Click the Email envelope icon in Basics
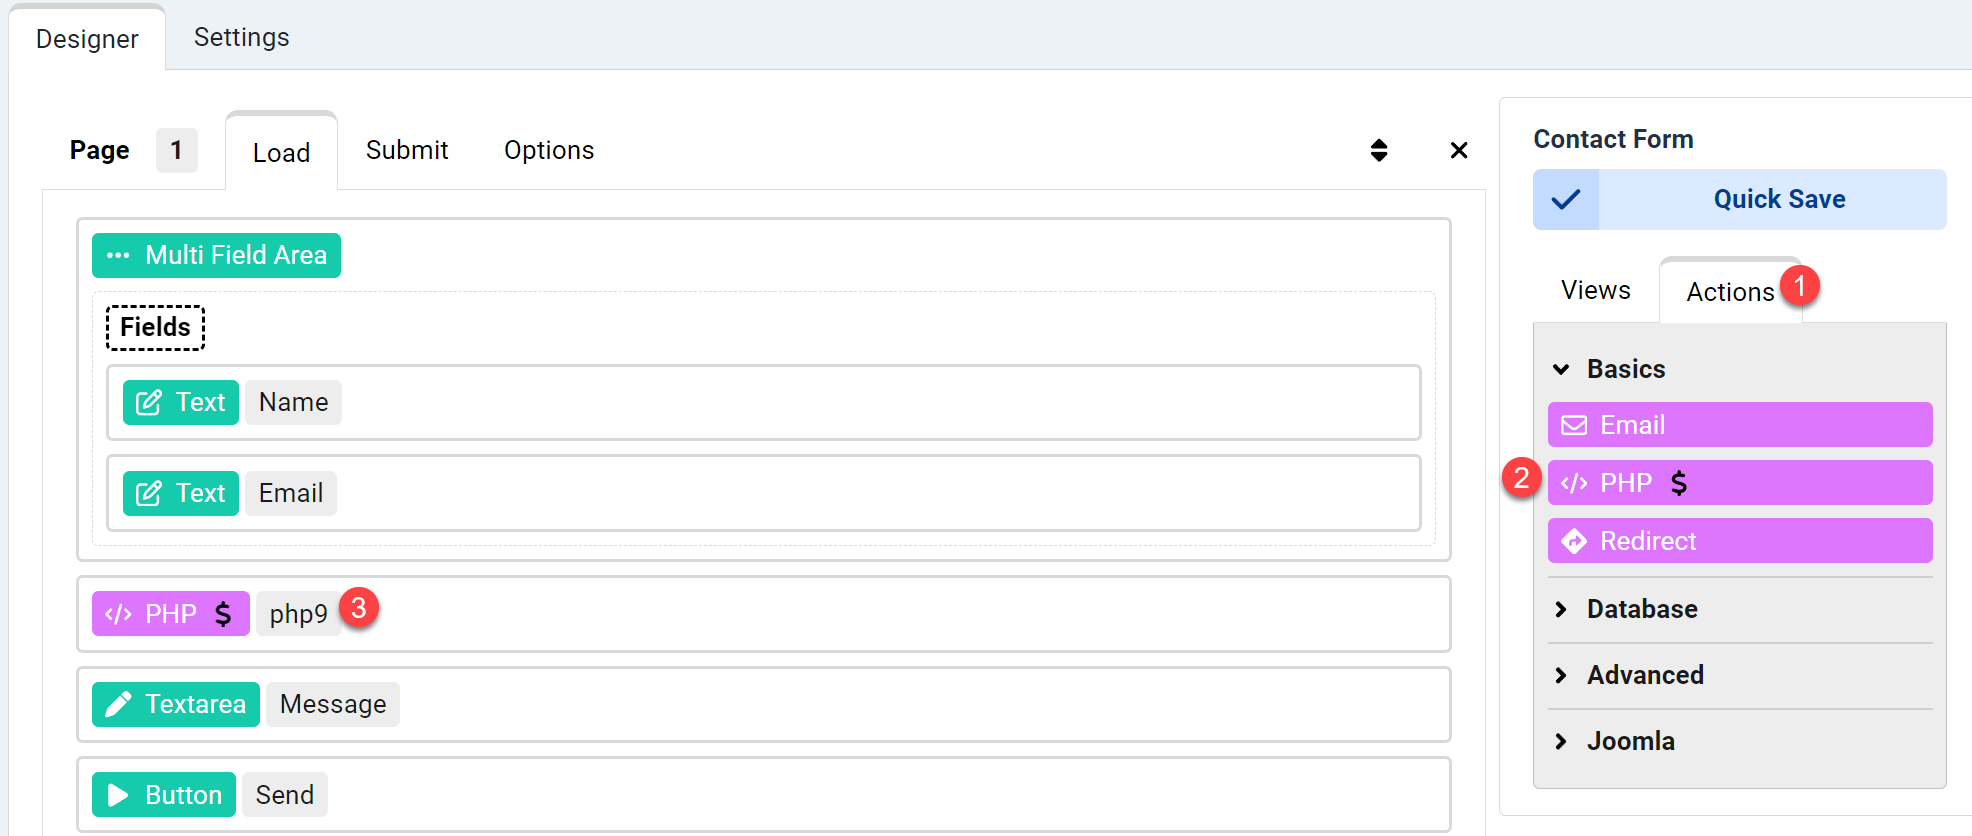 [x=1574, y=425]
